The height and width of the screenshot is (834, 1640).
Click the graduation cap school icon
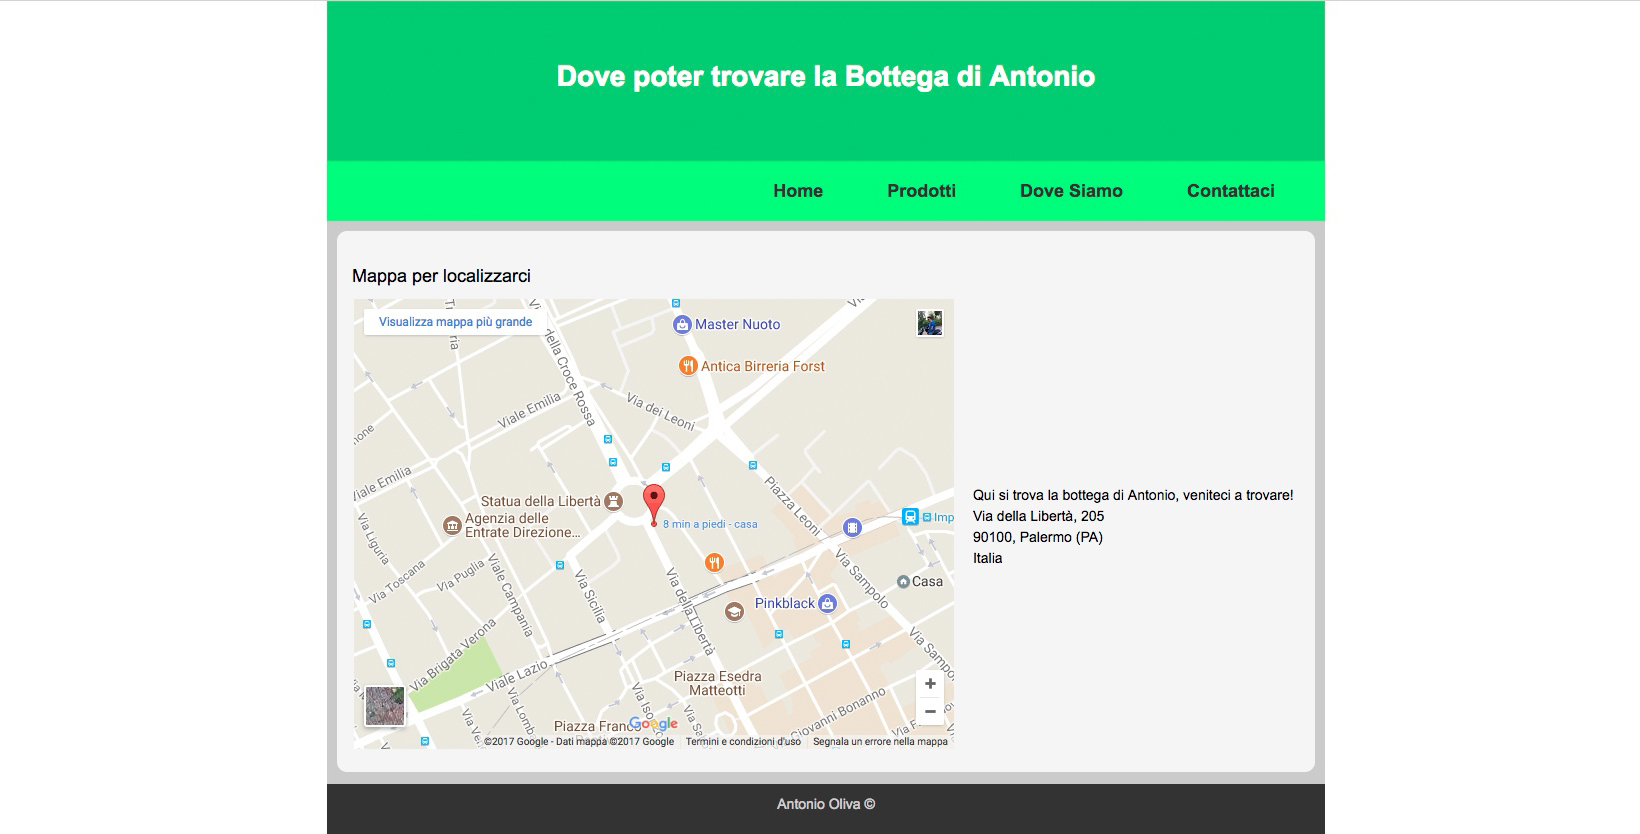pyautogui.click(x=734, y=611)
